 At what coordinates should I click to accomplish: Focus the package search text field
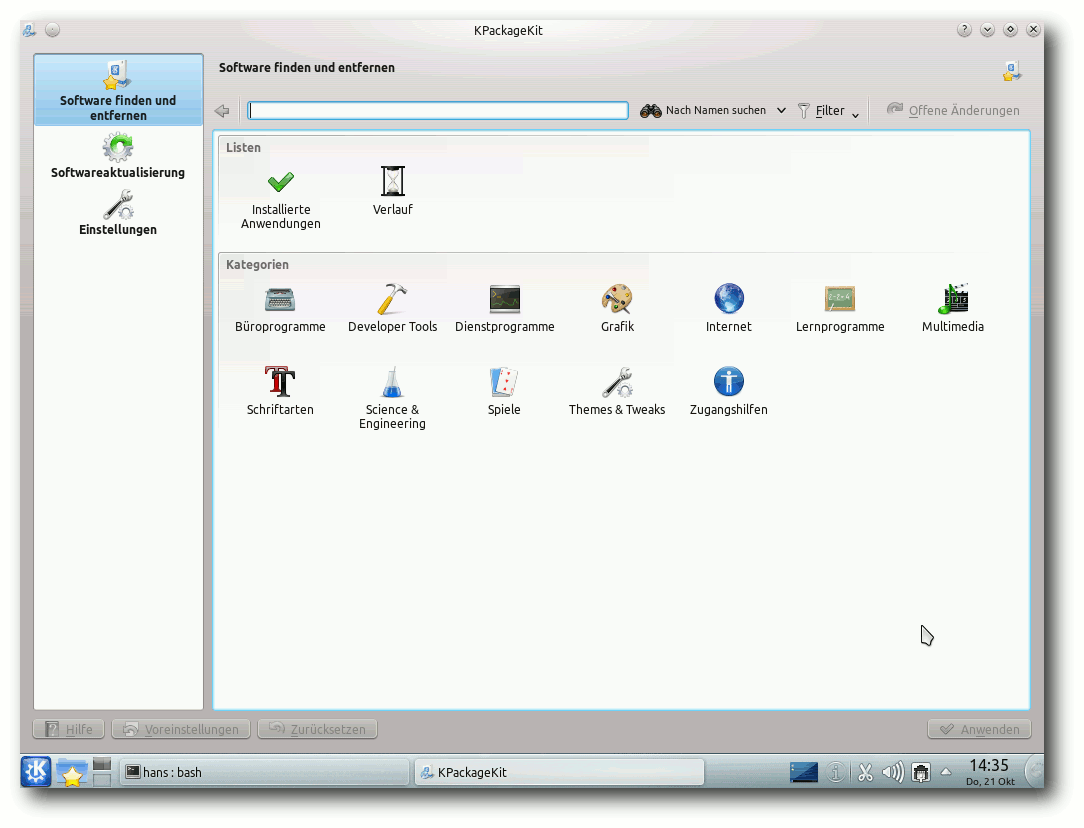[438, 111]
